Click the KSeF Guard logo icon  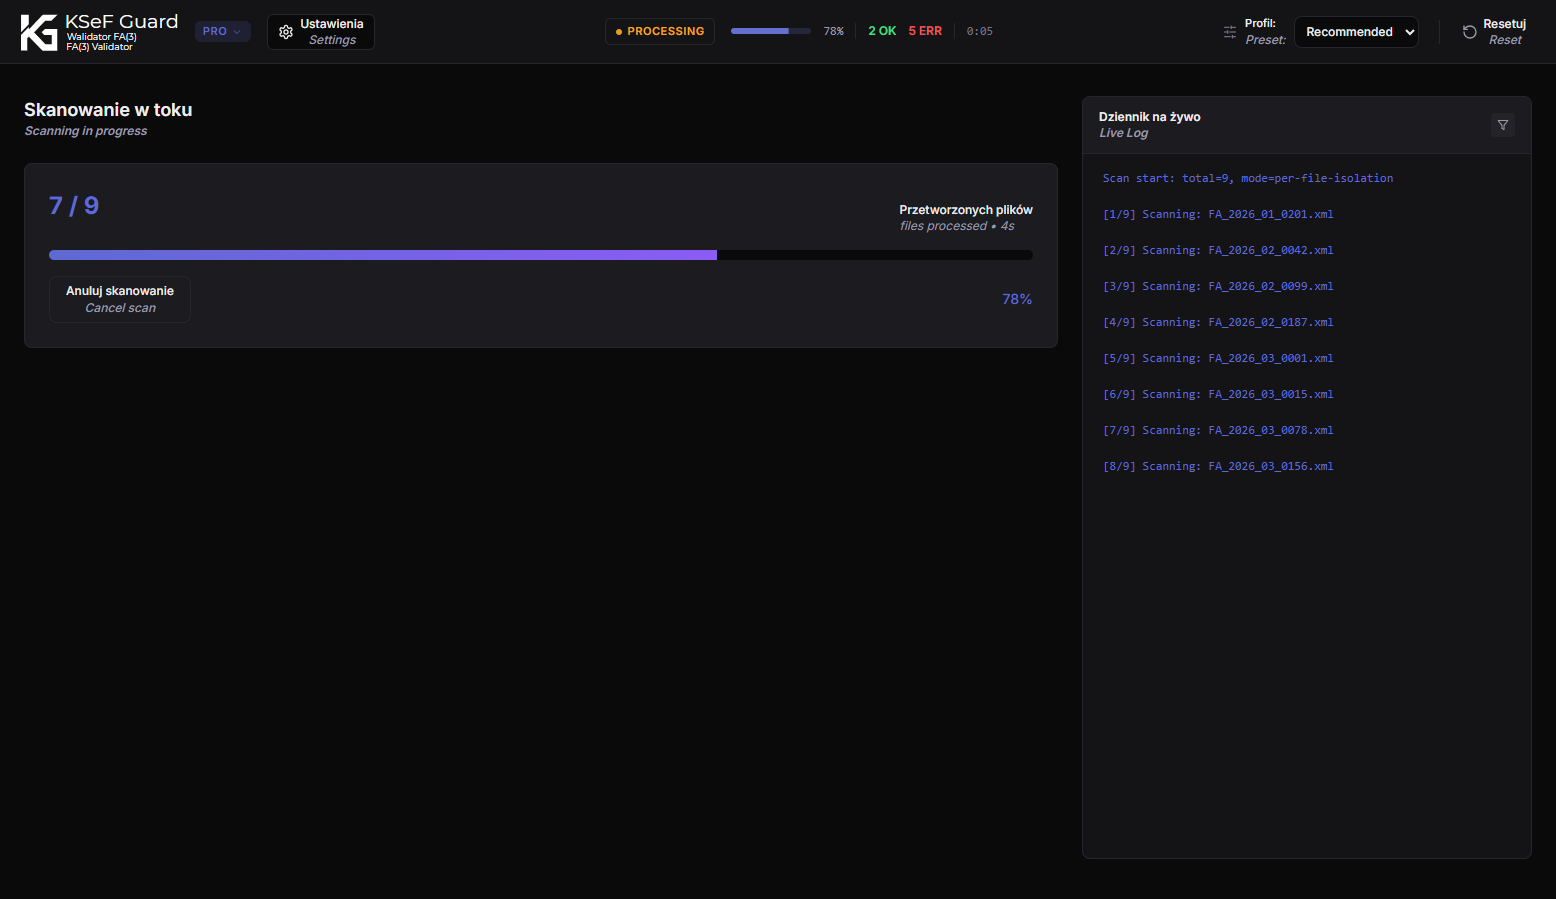39,32
